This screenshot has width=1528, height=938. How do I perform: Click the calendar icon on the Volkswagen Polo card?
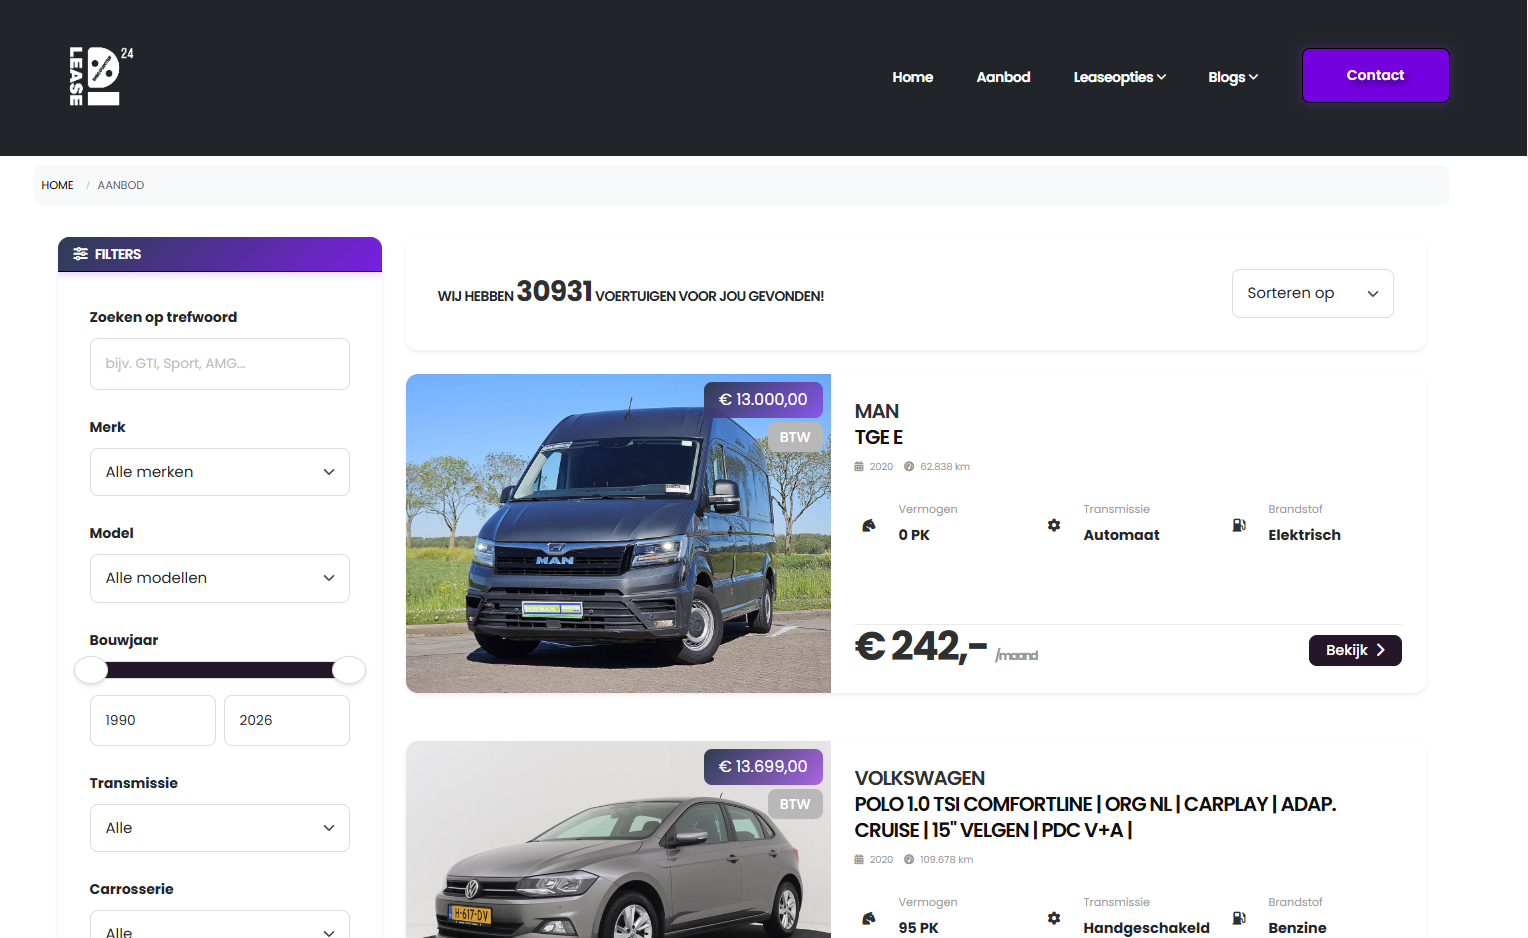[x=859, y=859]
